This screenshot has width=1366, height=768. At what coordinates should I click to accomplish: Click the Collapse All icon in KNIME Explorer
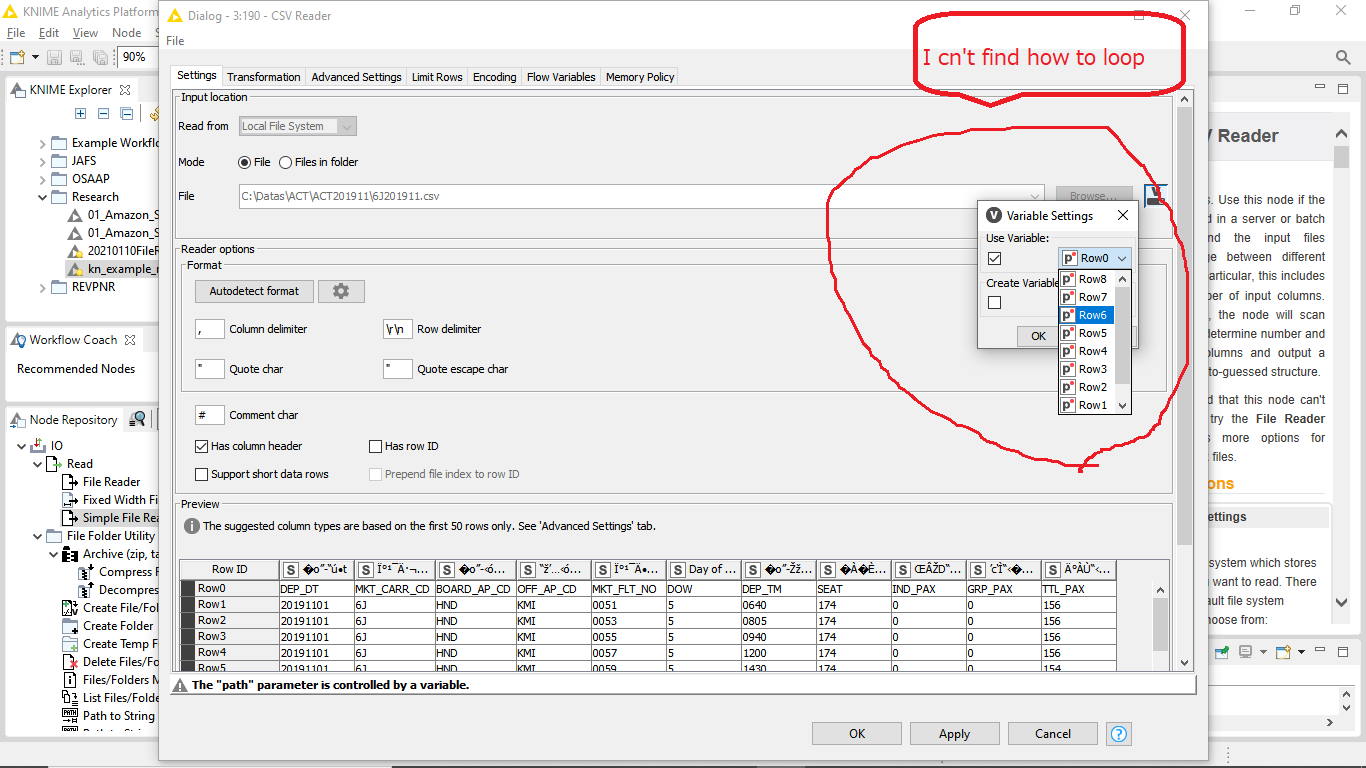coord(126,114)
